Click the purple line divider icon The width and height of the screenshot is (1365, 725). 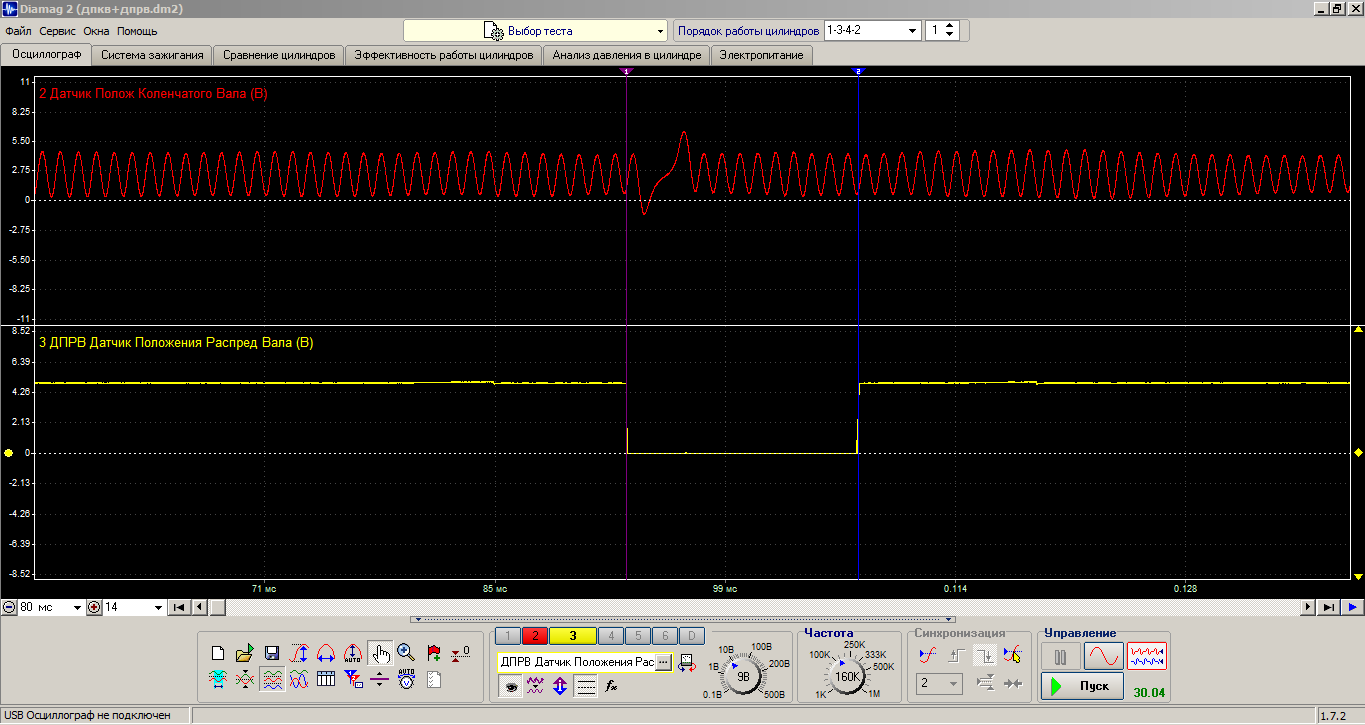point(379,680)
